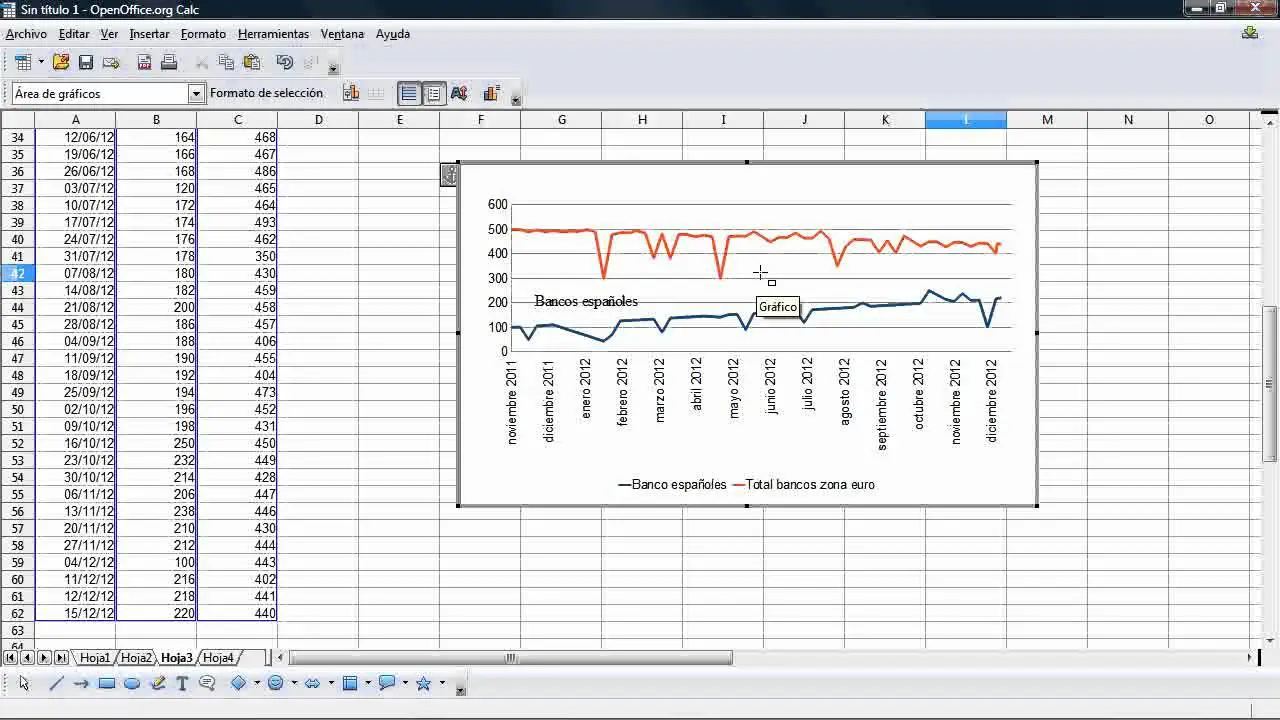Viewport: 1280px width, 720px height.
Task: Click the Undo icon
Action: pos(284,62)
